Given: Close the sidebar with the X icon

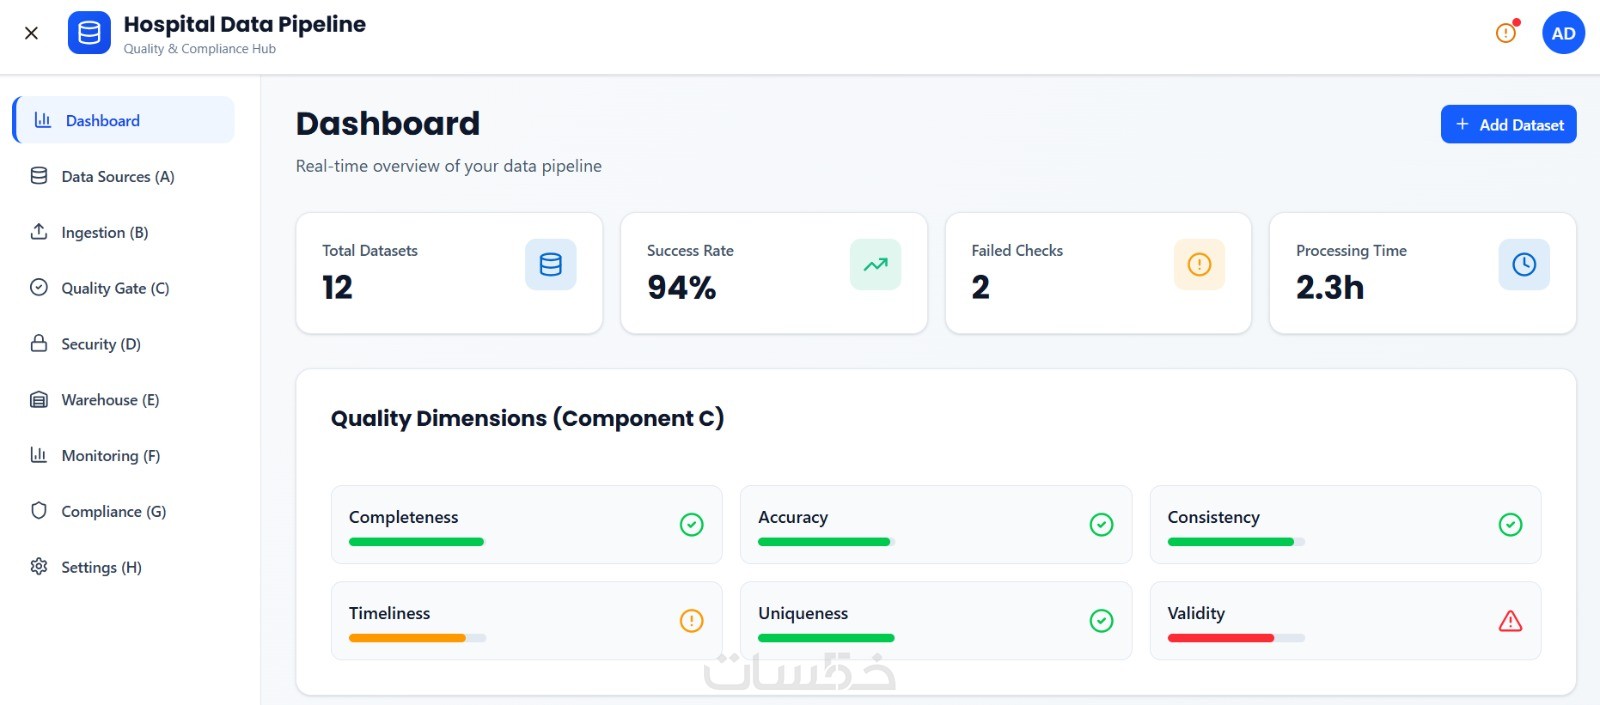Looking at the screenshot, I should (31, 33).
